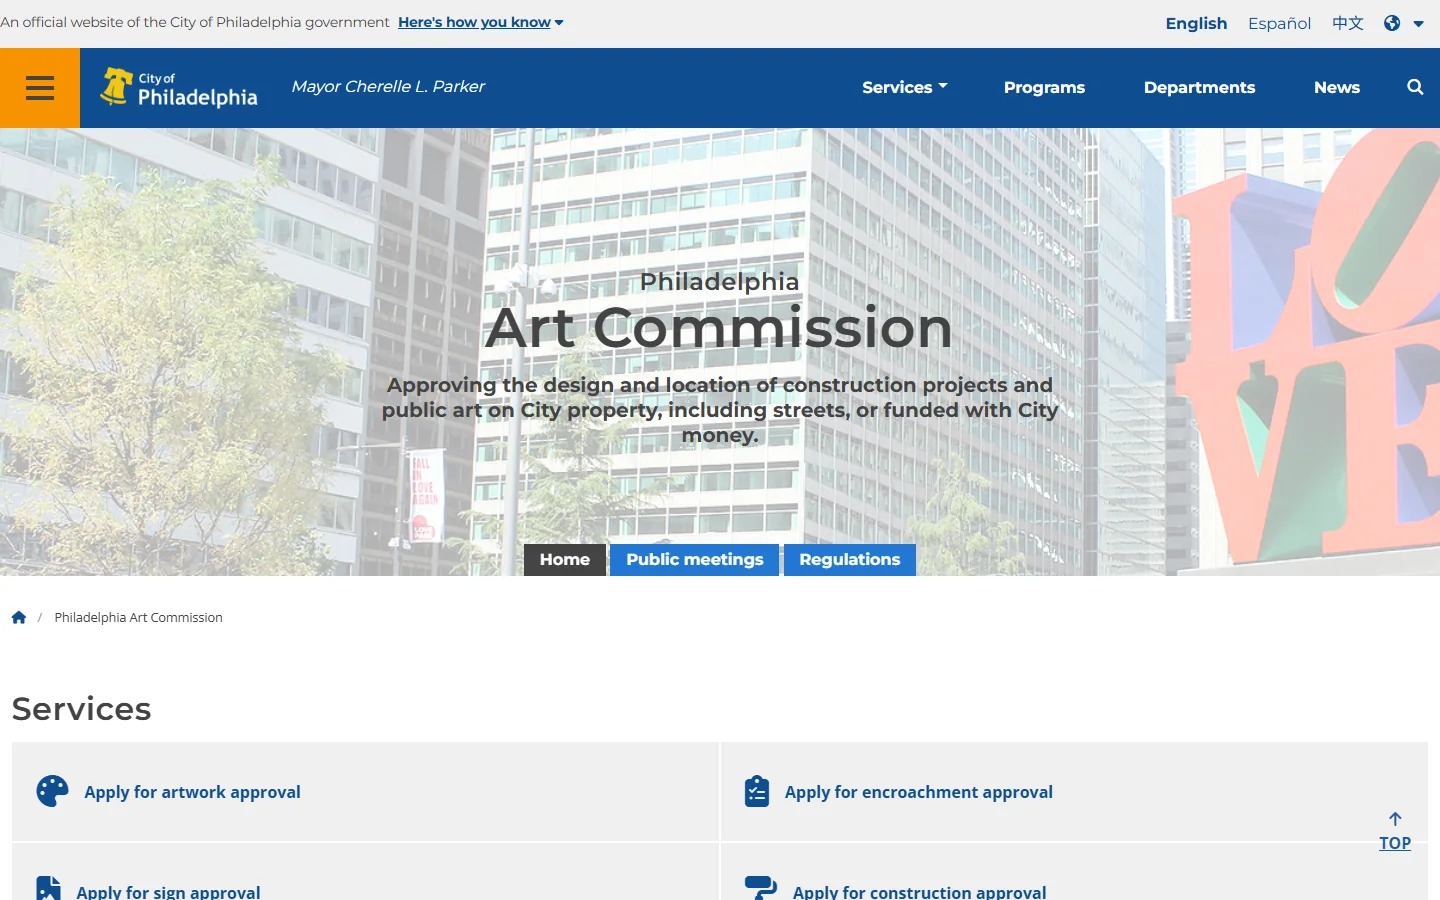Click "Philadelphia Art Commission" breadcrumb text
The height and width of the screenshot is (900, 1440).
(x=138, y=618)
